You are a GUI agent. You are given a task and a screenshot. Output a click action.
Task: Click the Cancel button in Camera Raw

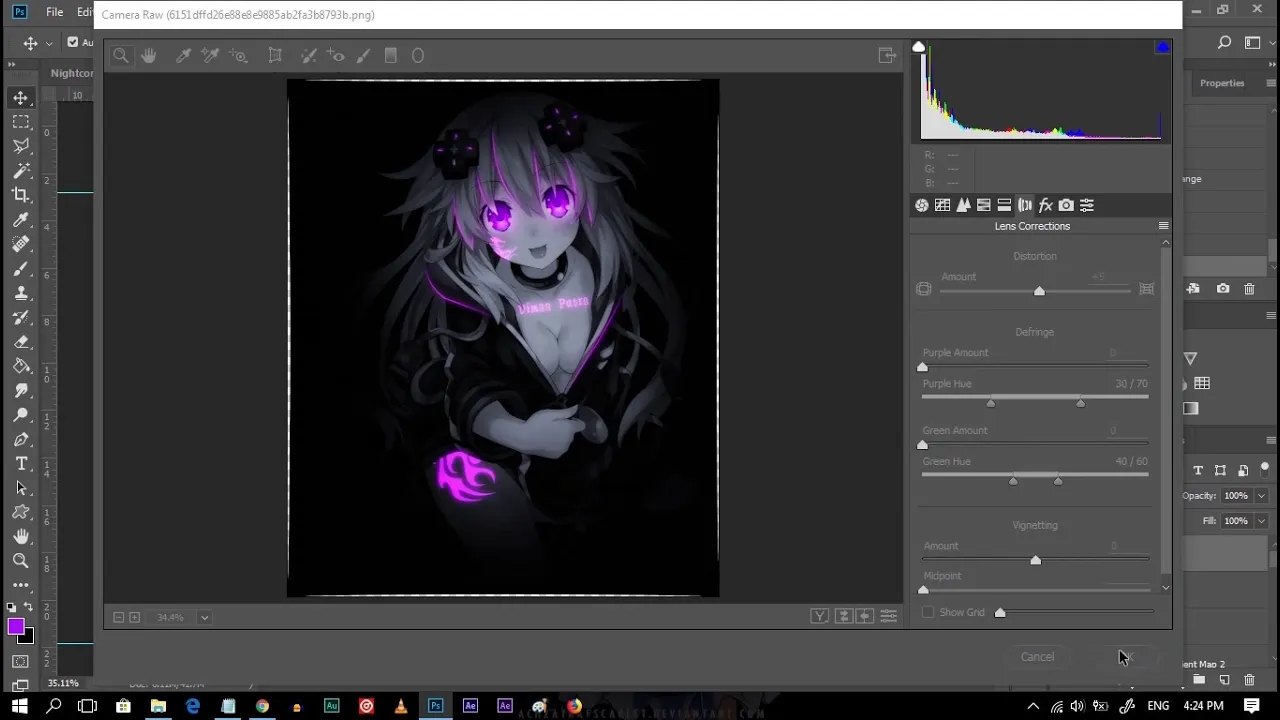tap(1037, 657)
